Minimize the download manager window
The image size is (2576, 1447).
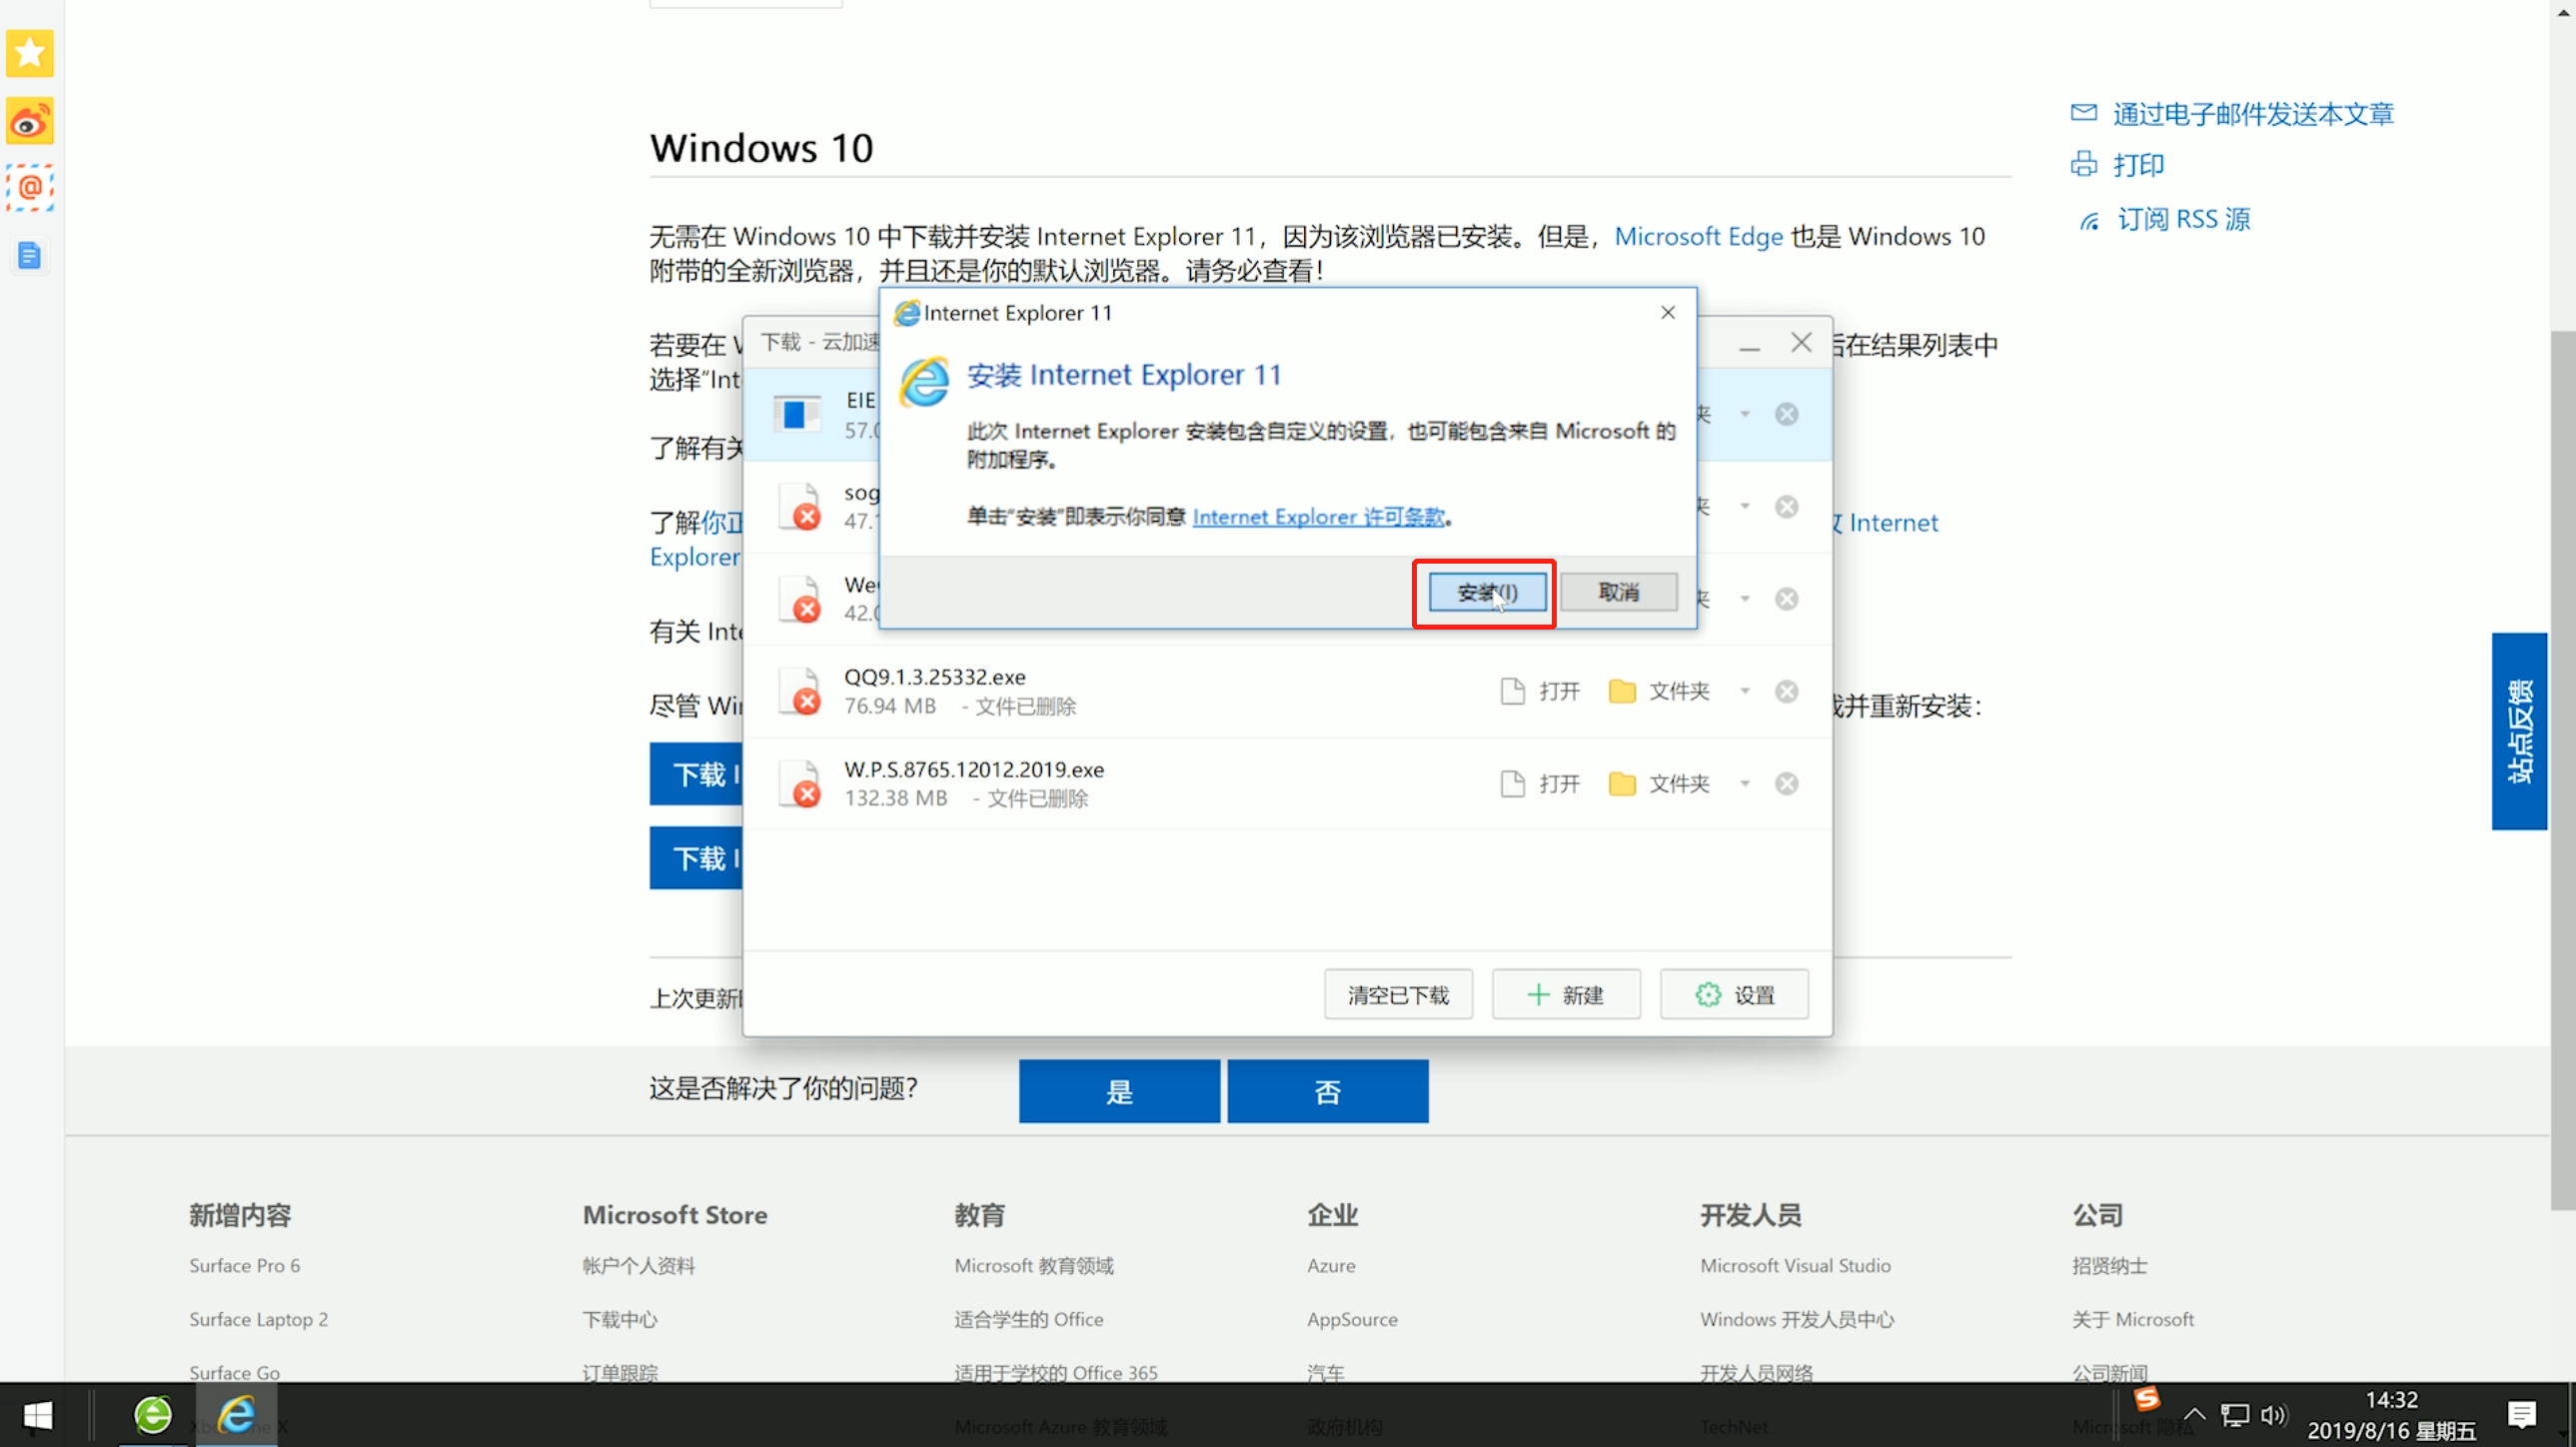click(1749, 345)
